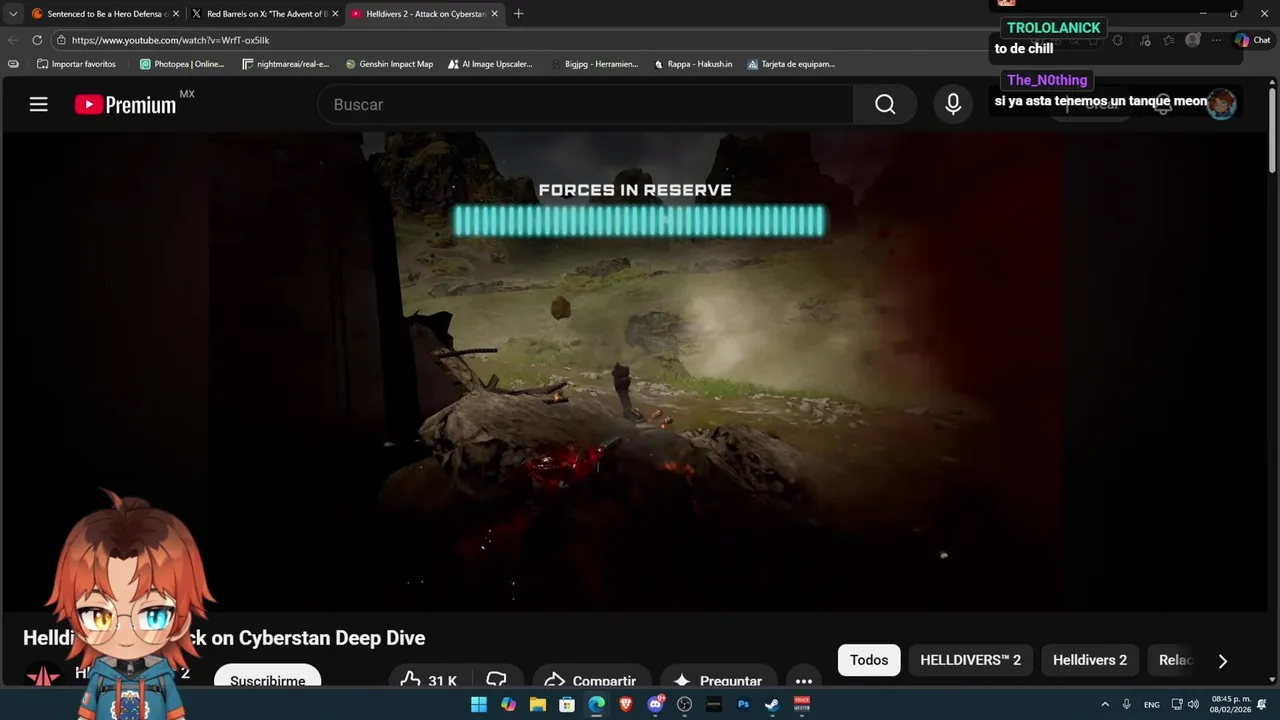
Task: Open the notification bell in the tray
Action: (x=1263, y=704)
